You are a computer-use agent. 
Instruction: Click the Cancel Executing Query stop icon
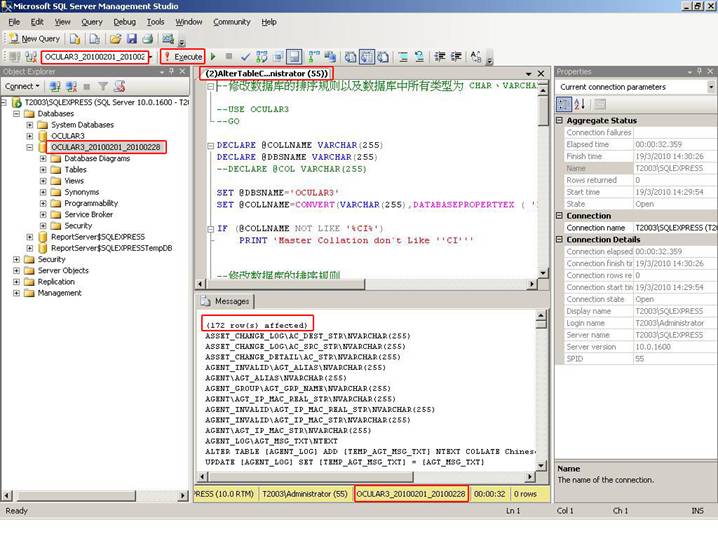point(229,57)
